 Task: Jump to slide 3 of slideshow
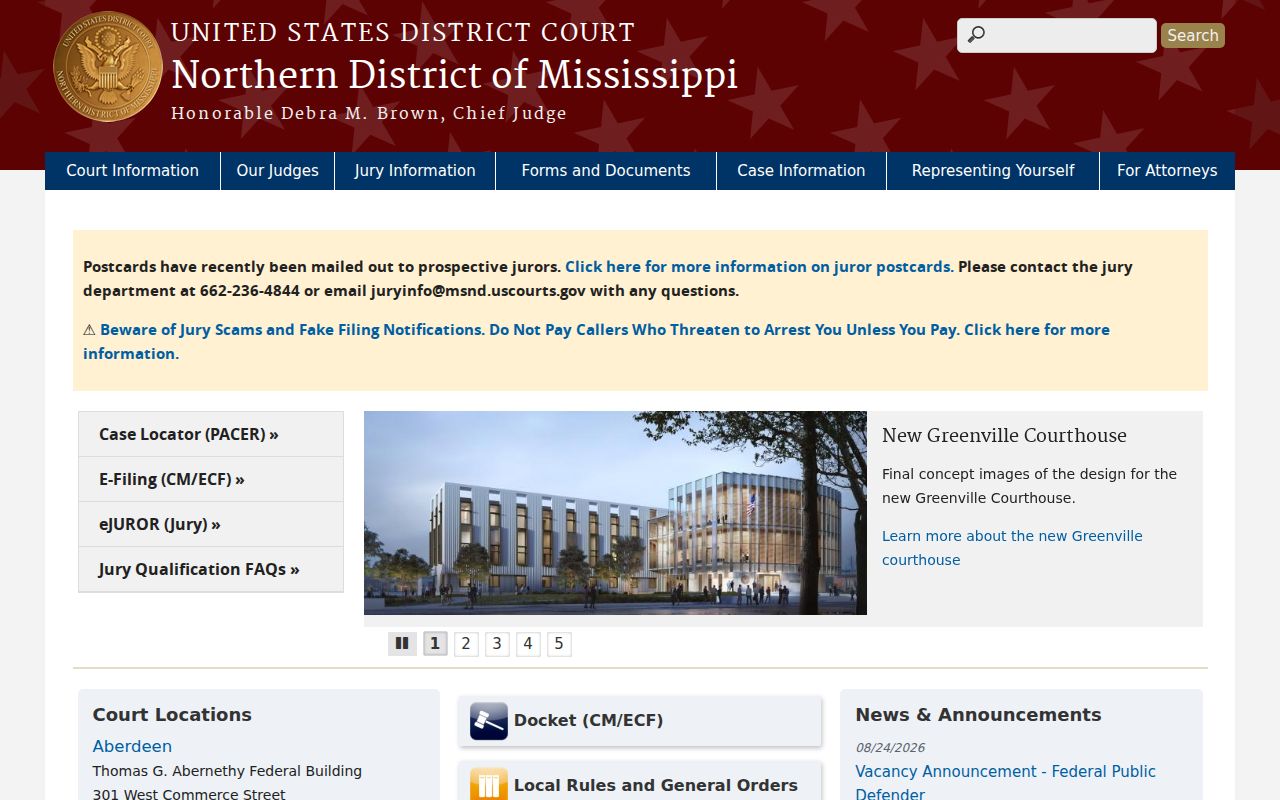click(497, 644)
